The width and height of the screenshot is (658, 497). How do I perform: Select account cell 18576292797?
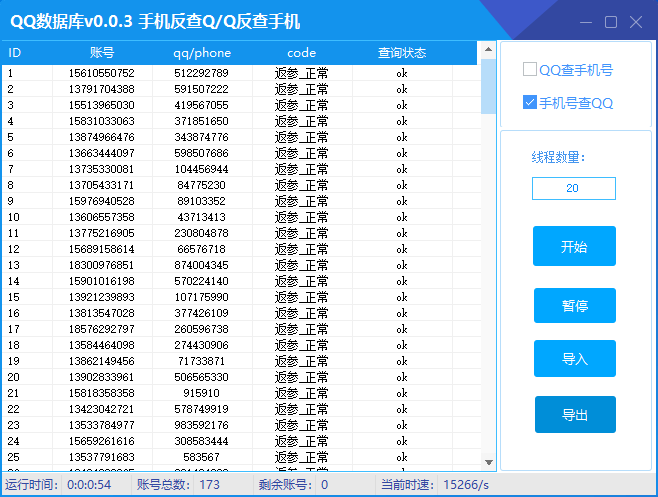(x=102, y=329)
